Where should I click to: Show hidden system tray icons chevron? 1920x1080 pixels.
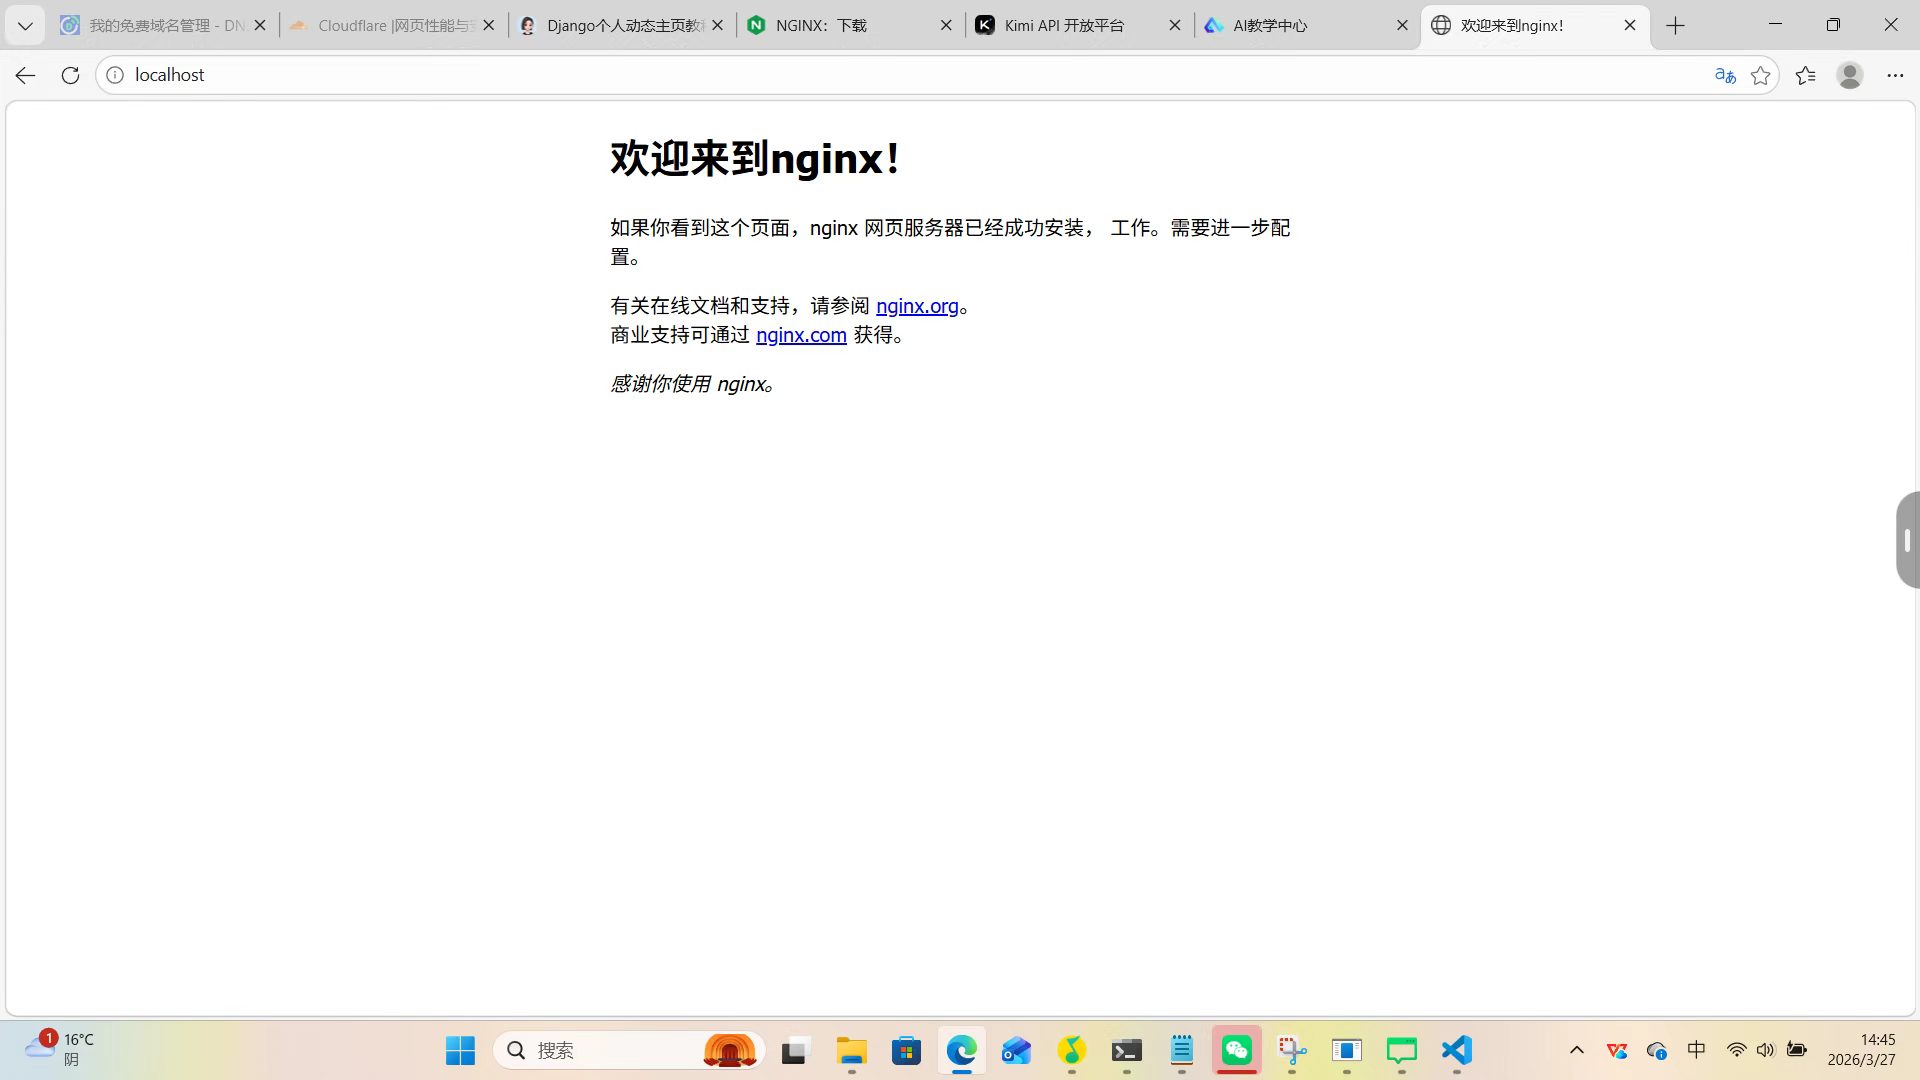[x=1577, y=1050]
